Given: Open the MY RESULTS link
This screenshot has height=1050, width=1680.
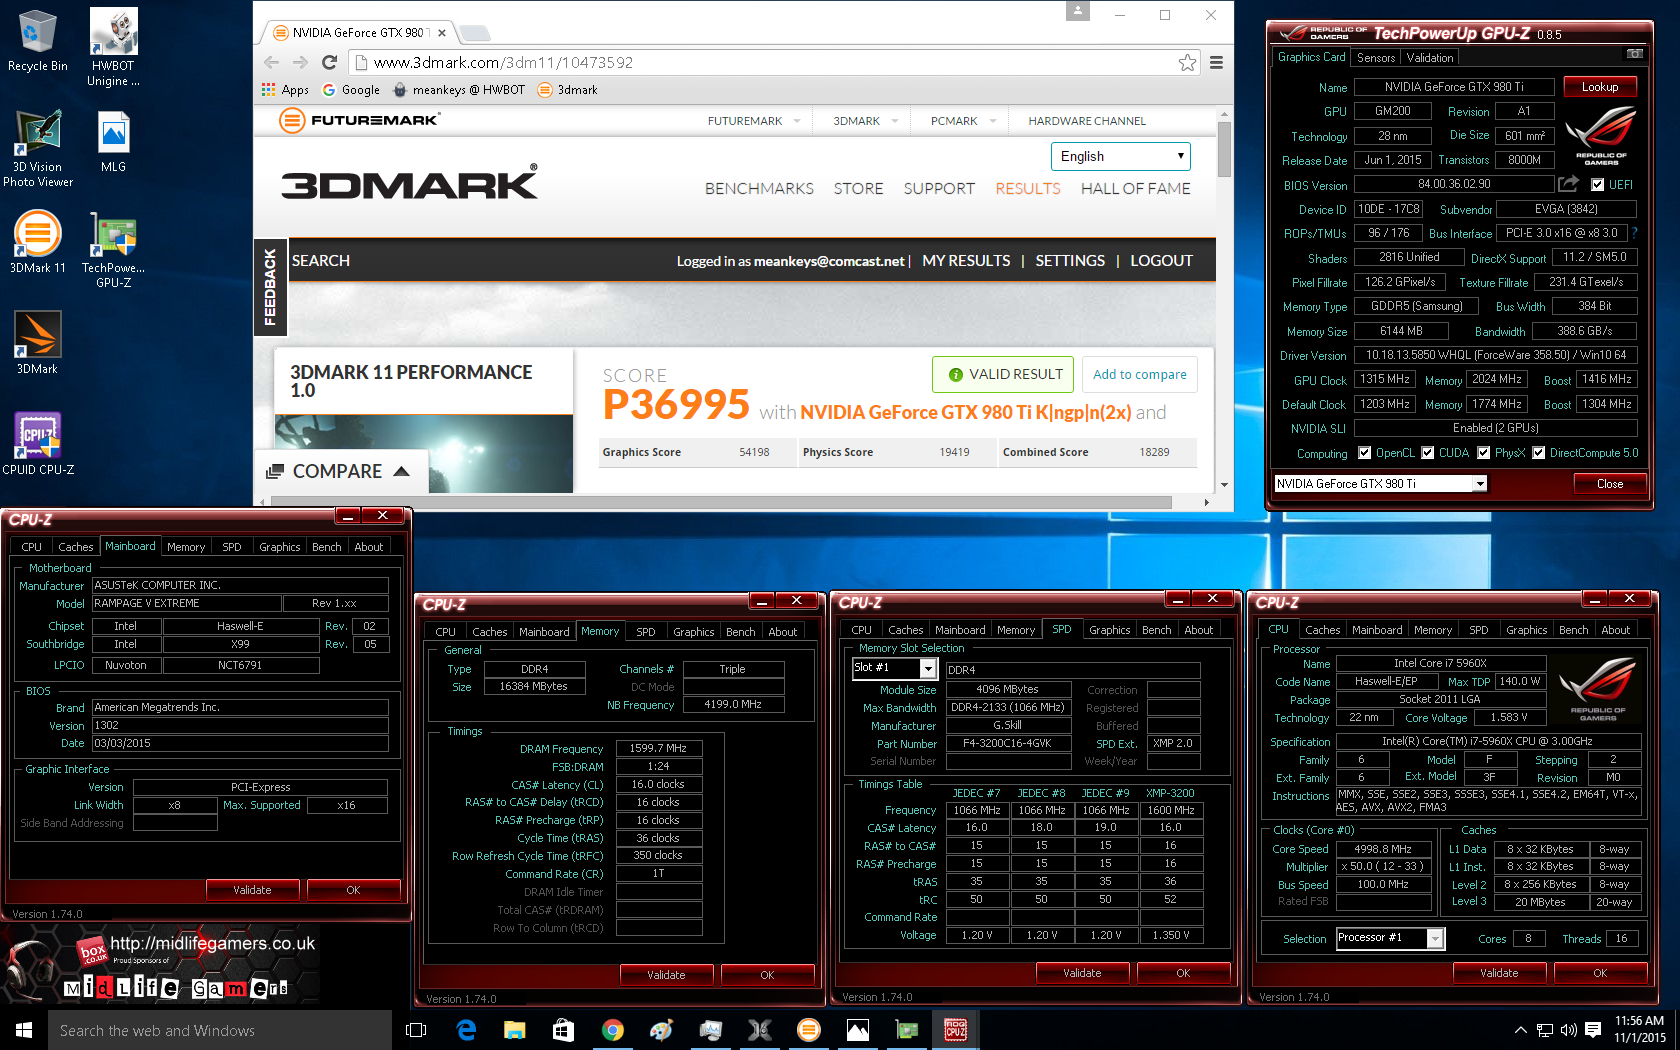Looking at the screenshot, I should coord(966,261).
